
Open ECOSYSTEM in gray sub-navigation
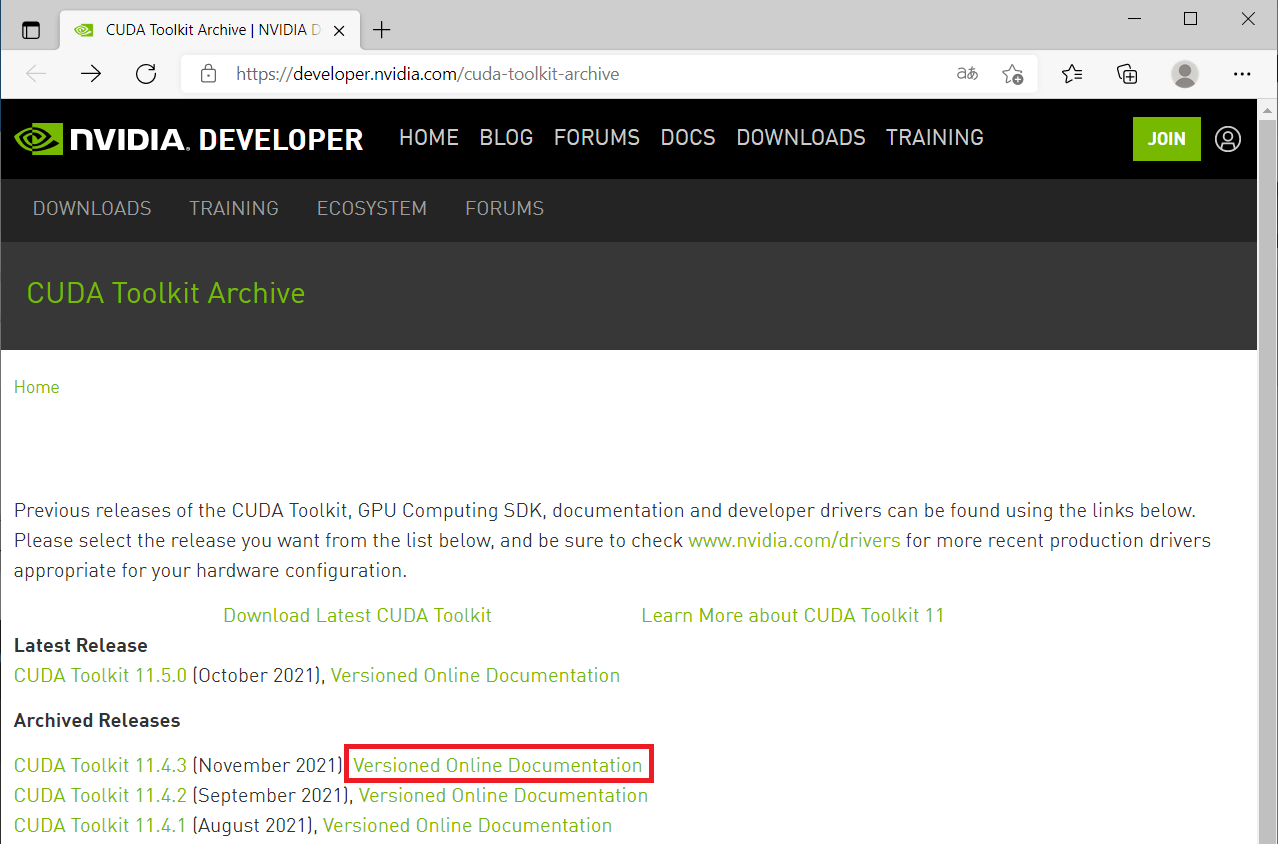372,208
